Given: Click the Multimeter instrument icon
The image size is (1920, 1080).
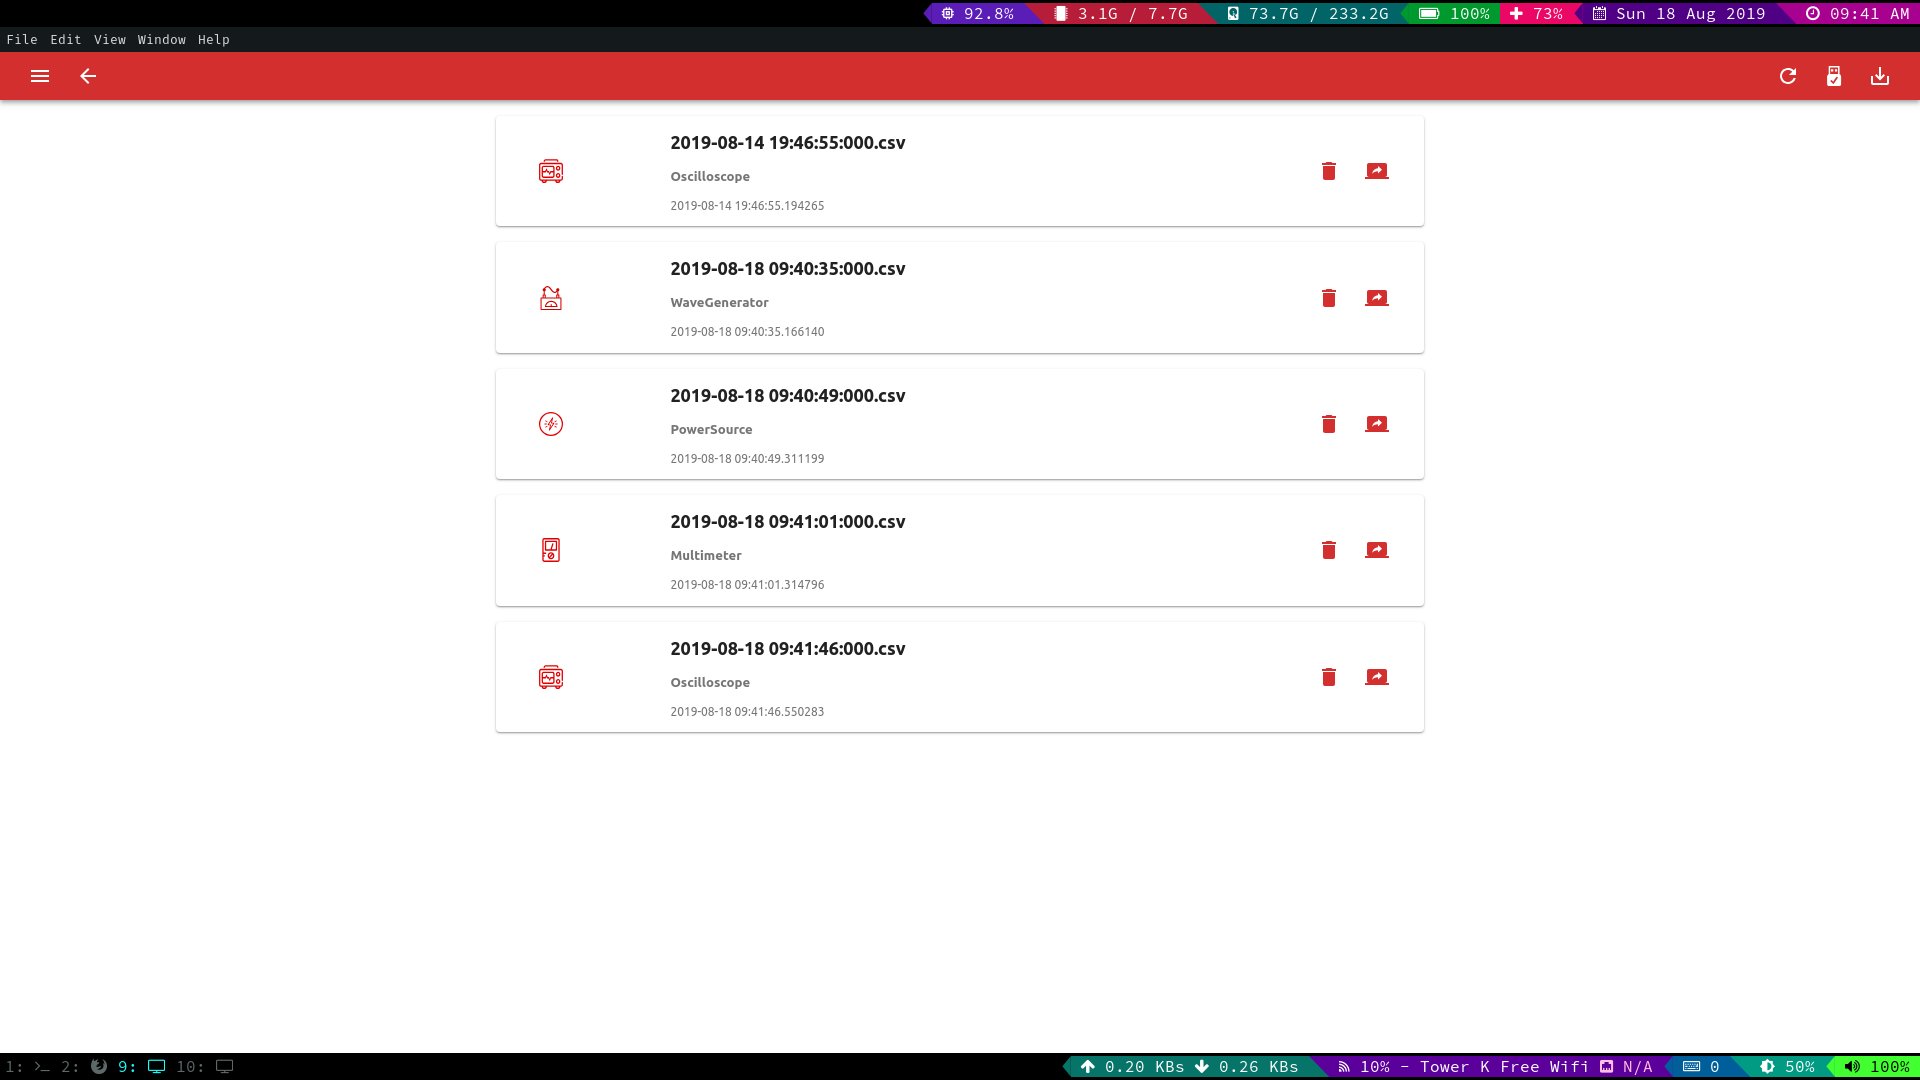Looking at the screenshot, I should click(x=551, y=550).
